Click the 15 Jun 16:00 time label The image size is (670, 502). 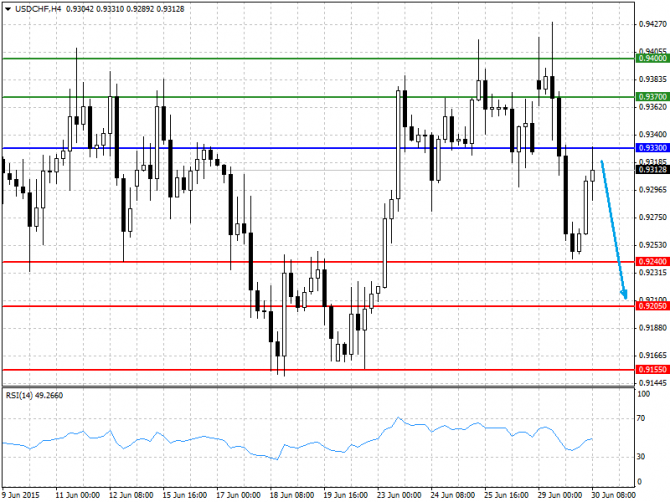(x=185, y=495)
